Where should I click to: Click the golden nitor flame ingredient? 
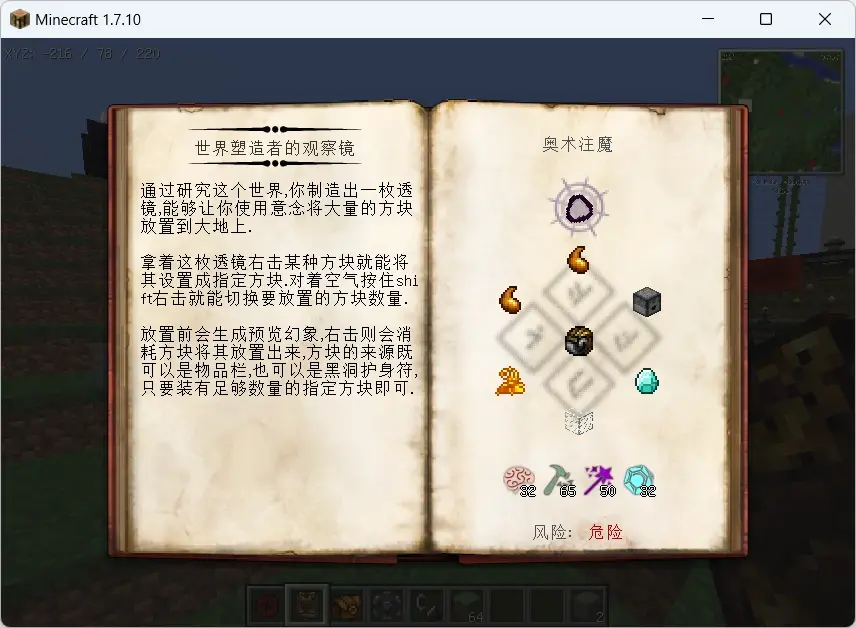click(510, 381)
